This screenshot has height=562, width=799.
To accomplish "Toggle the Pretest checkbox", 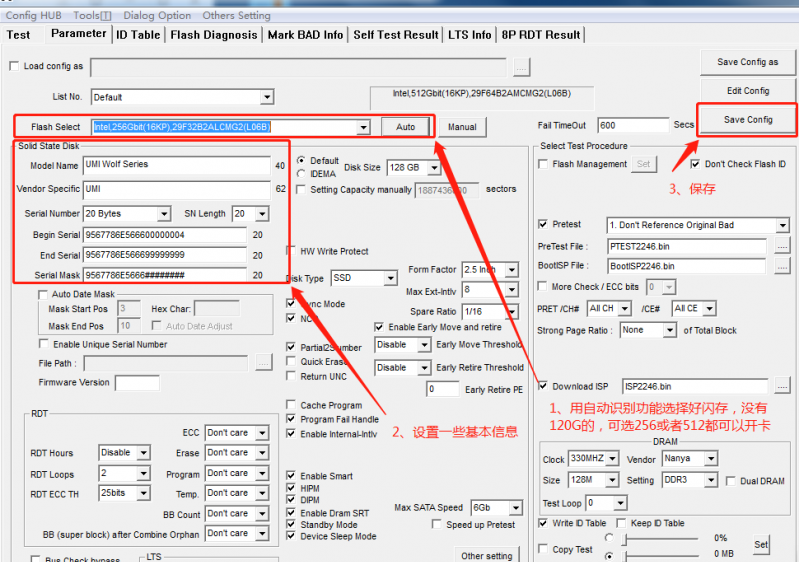I will (x=543, y=224).
